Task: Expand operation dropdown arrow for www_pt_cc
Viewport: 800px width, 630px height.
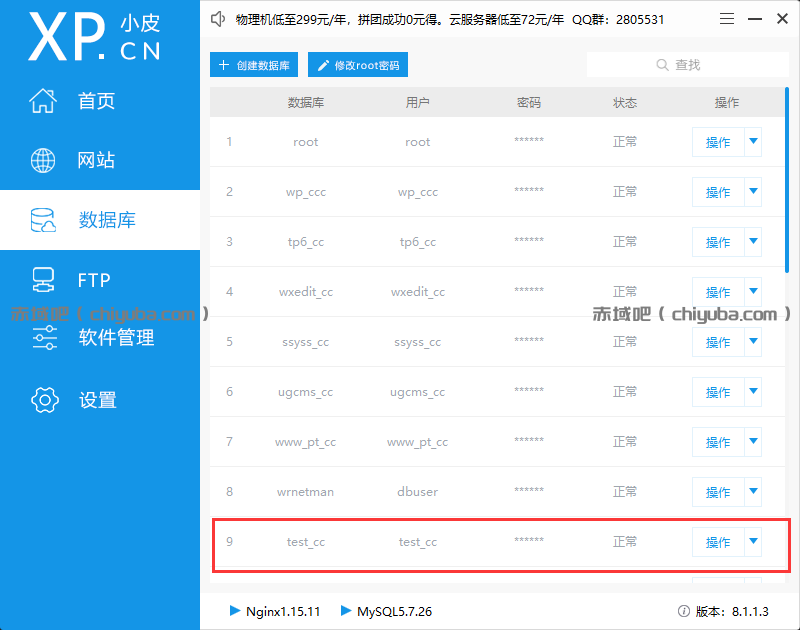Action: pyautogui.click(x=753, y=442)
